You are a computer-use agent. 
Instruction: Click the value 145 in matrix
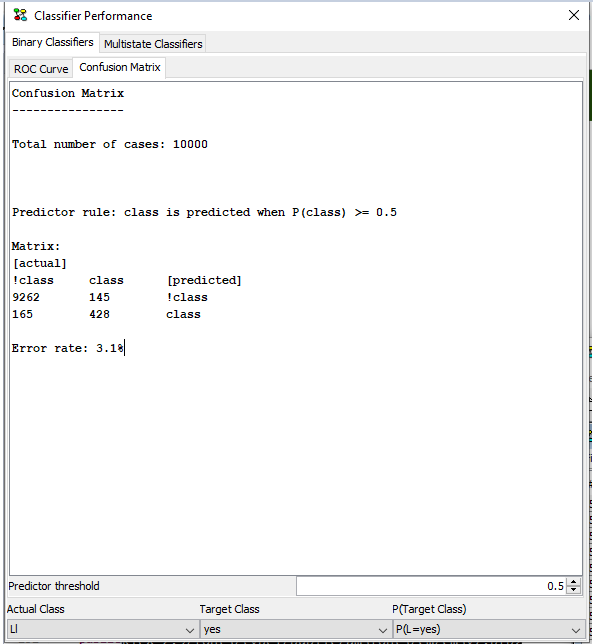pyautogui.click(x=99, y=297)
